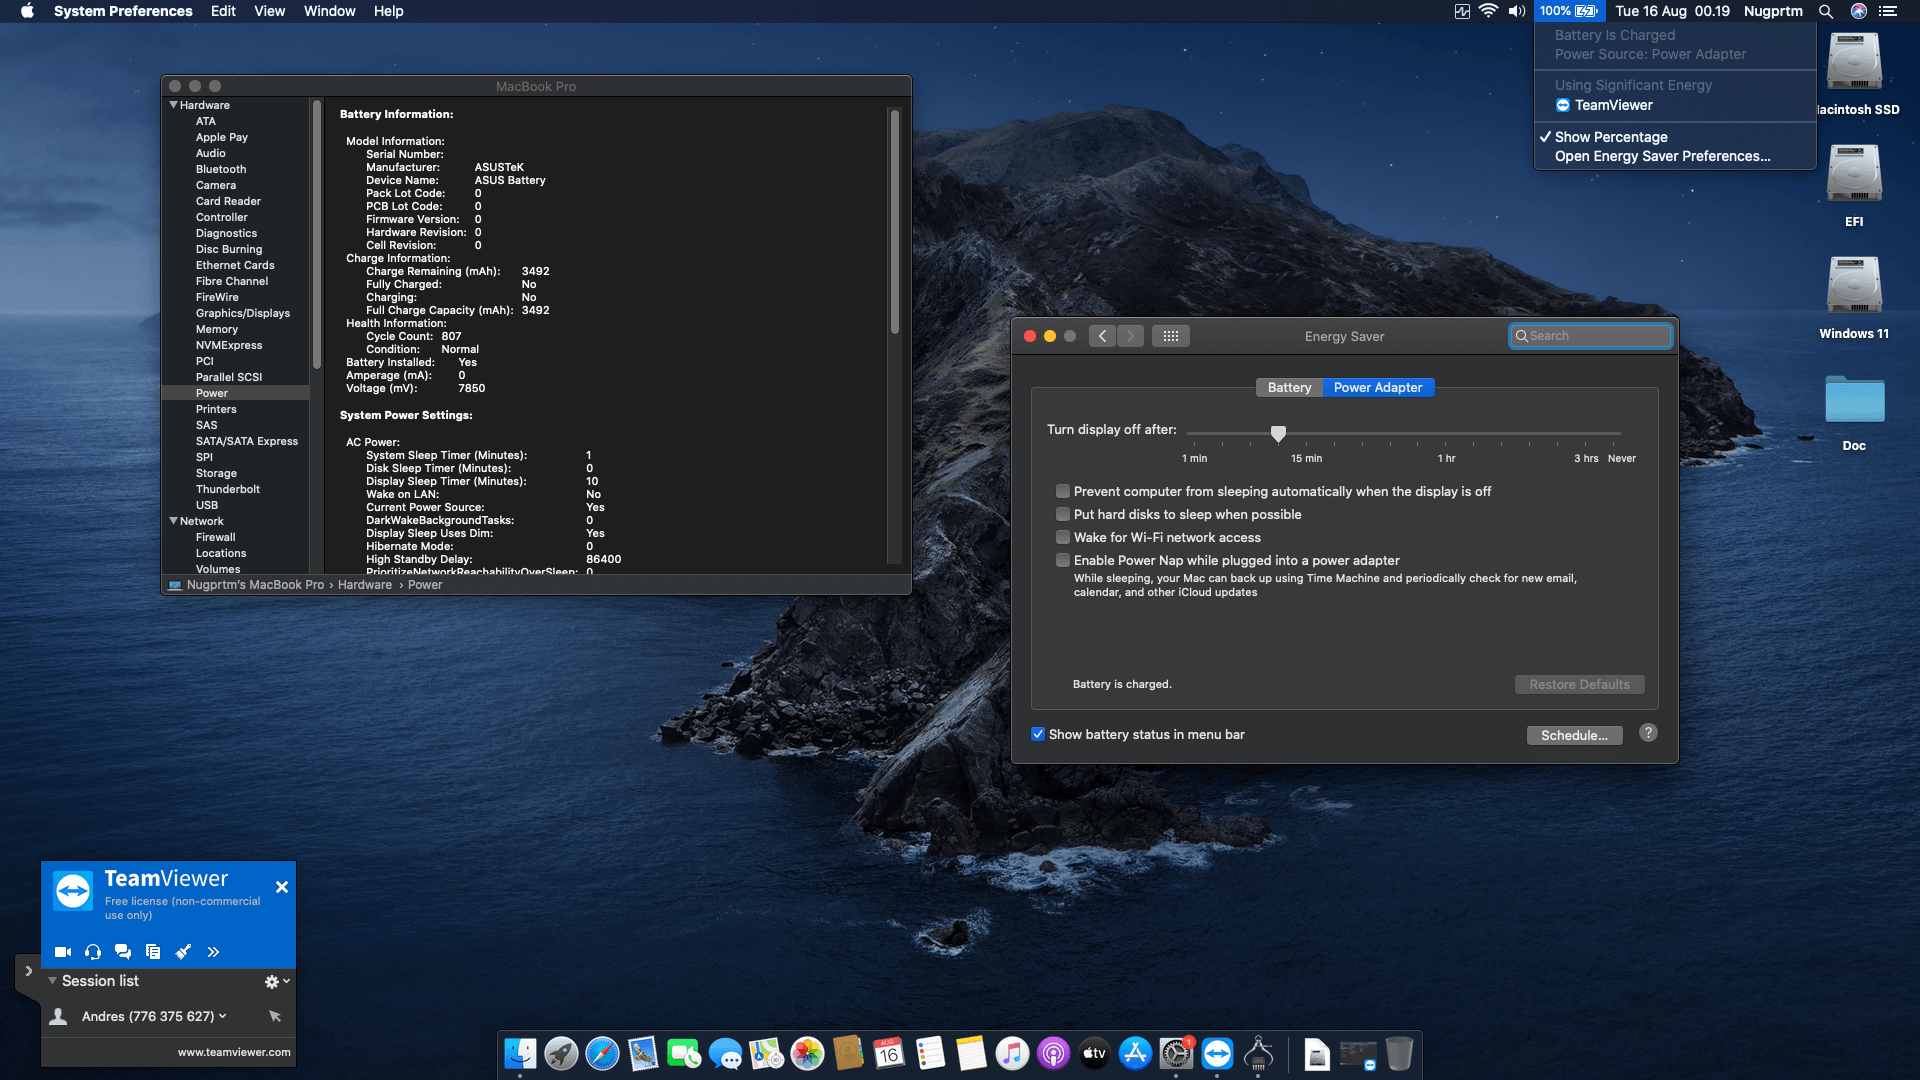Open Spotlight search in menu bar

pyautogui.click(x=1825, y=11)
